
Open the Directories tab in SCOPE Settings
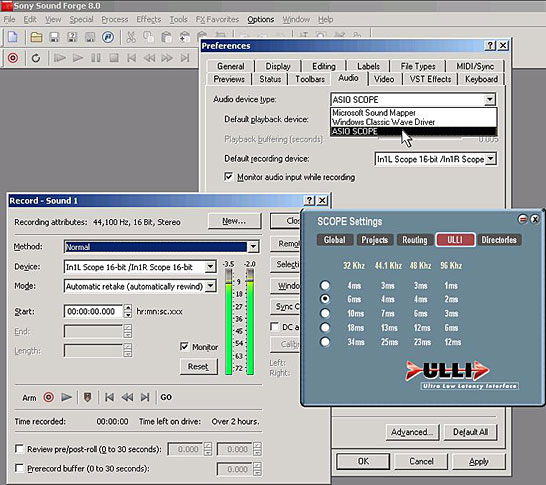499,240
